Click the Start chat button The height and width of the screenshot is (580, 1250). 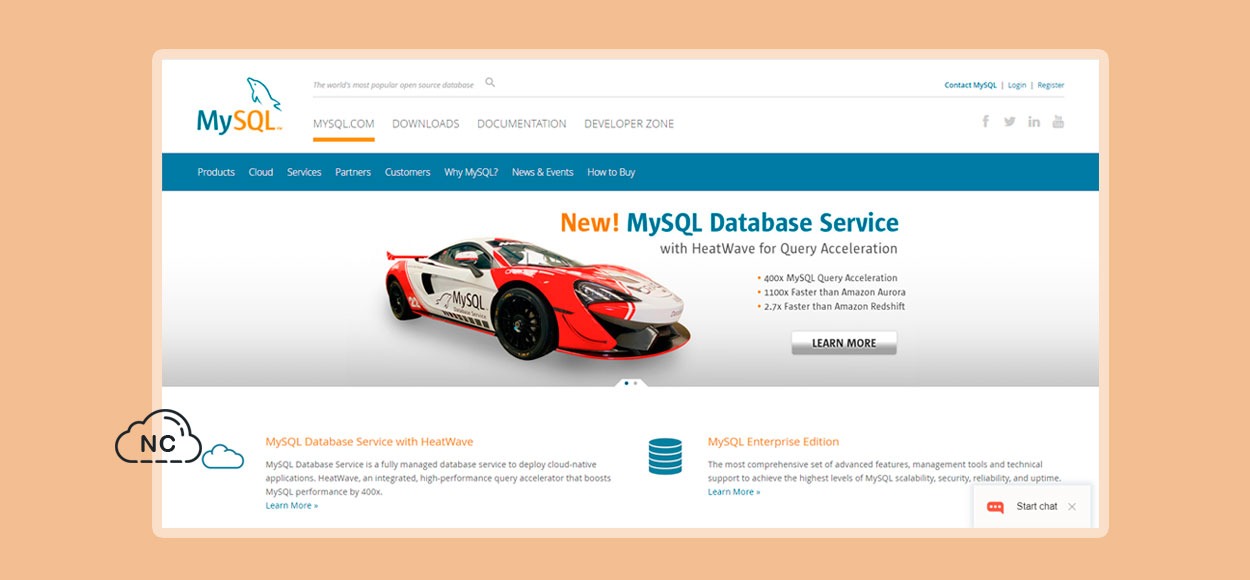(x=1032, y=507)
